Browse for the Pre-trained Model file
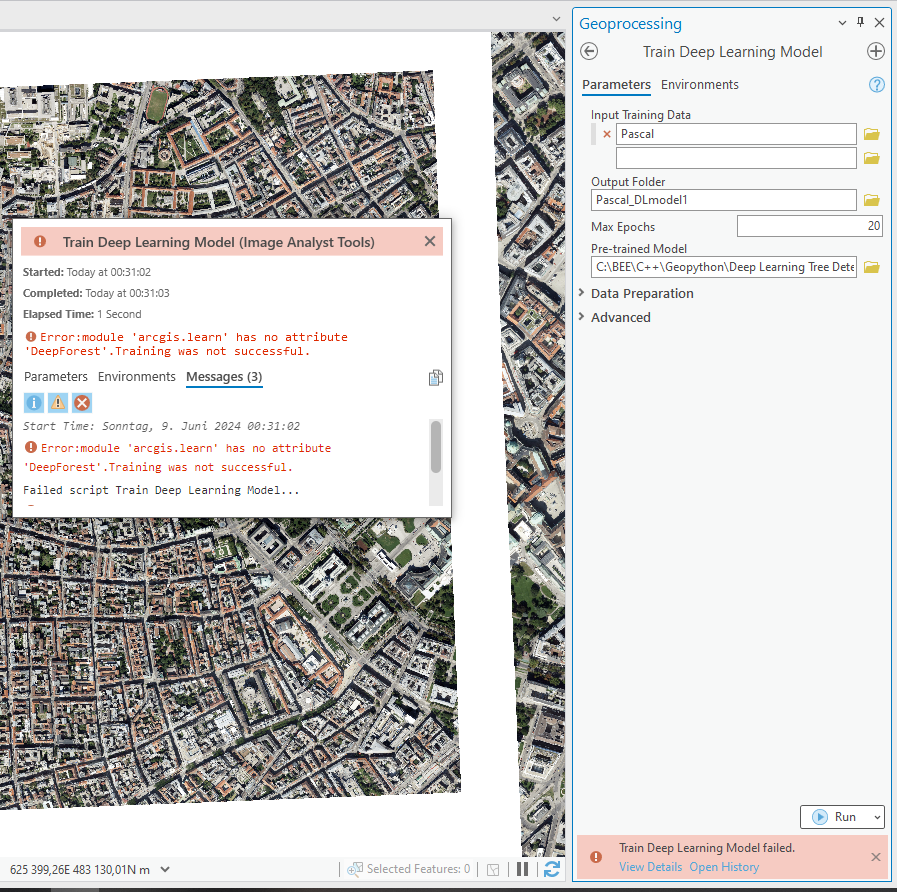 pyautogui.click(x=871, y=266)
